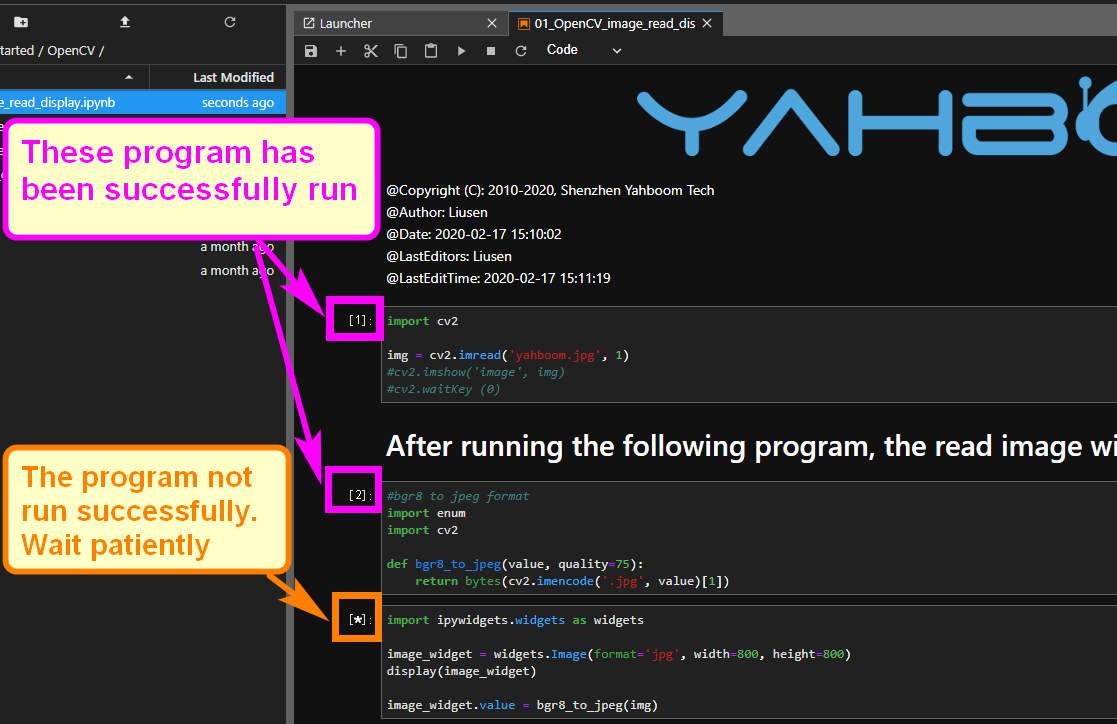Close the Launcher tab
The height and width of the screenshot is (724, 1117).
point(491,23)
